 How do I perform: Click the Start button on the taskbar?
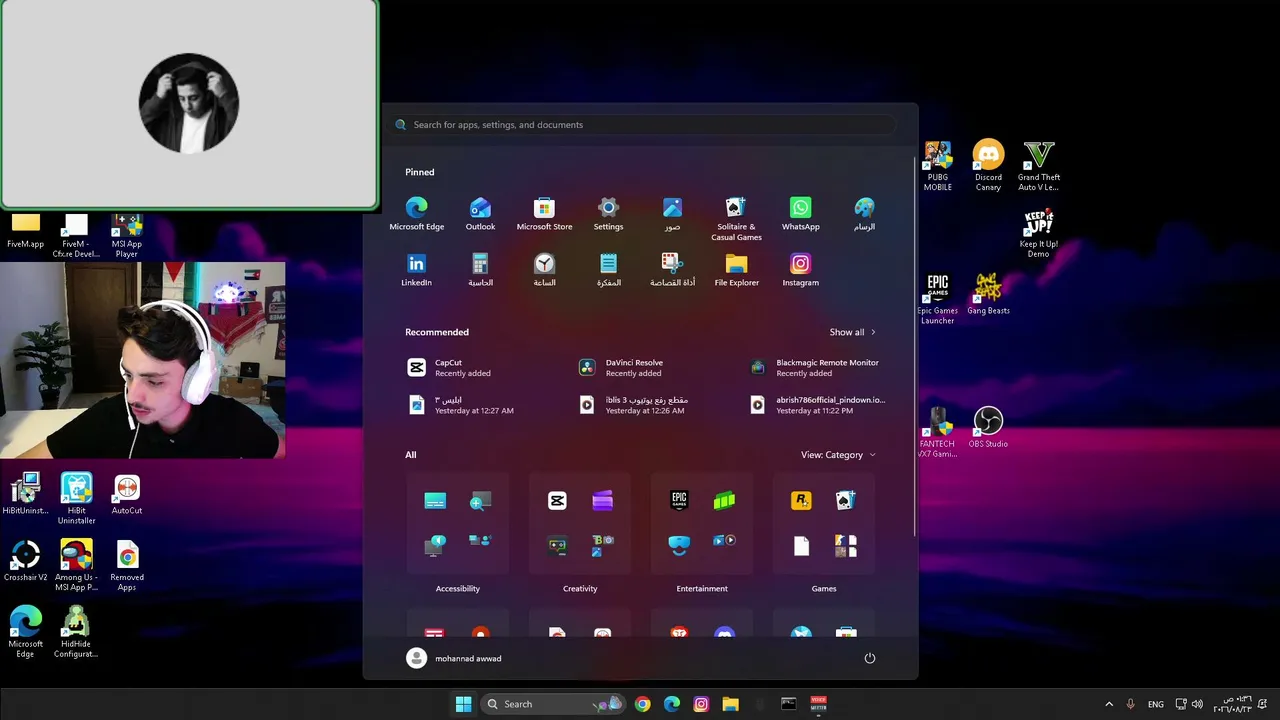tap(463, 704)
